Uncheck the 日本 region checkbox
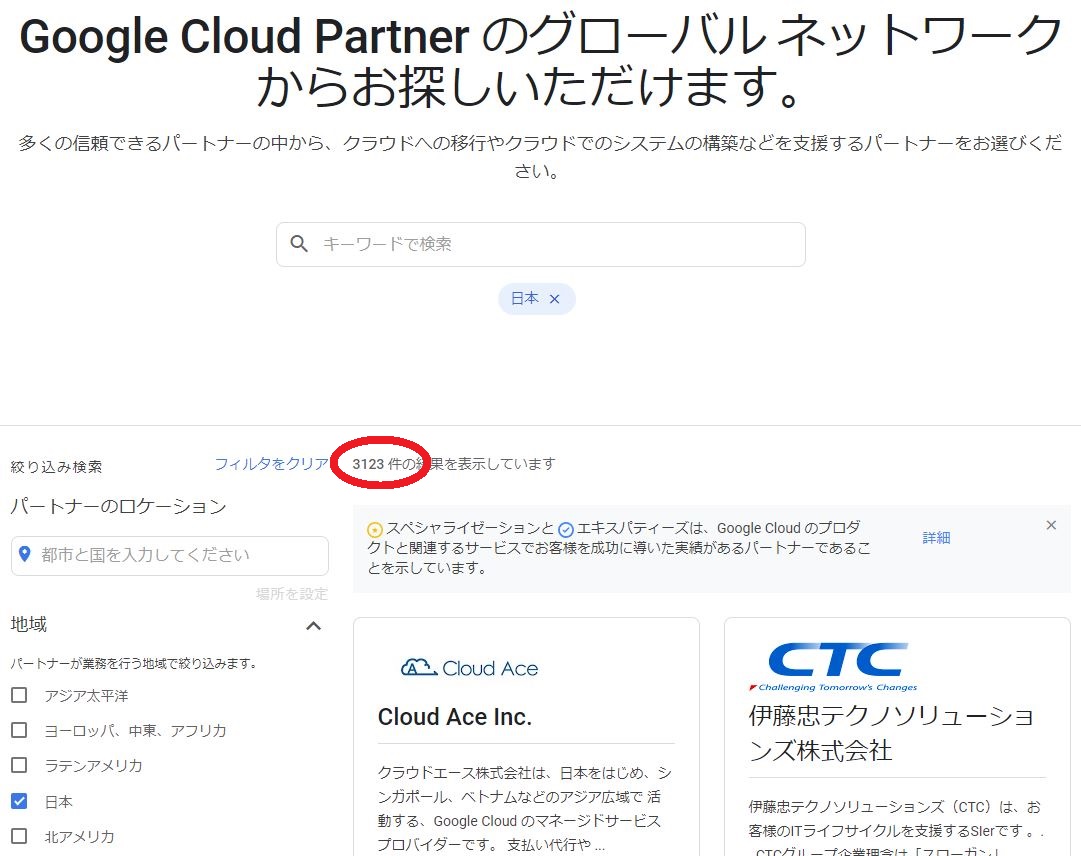This screenshot has width=1081, height=856. [19, 801]
